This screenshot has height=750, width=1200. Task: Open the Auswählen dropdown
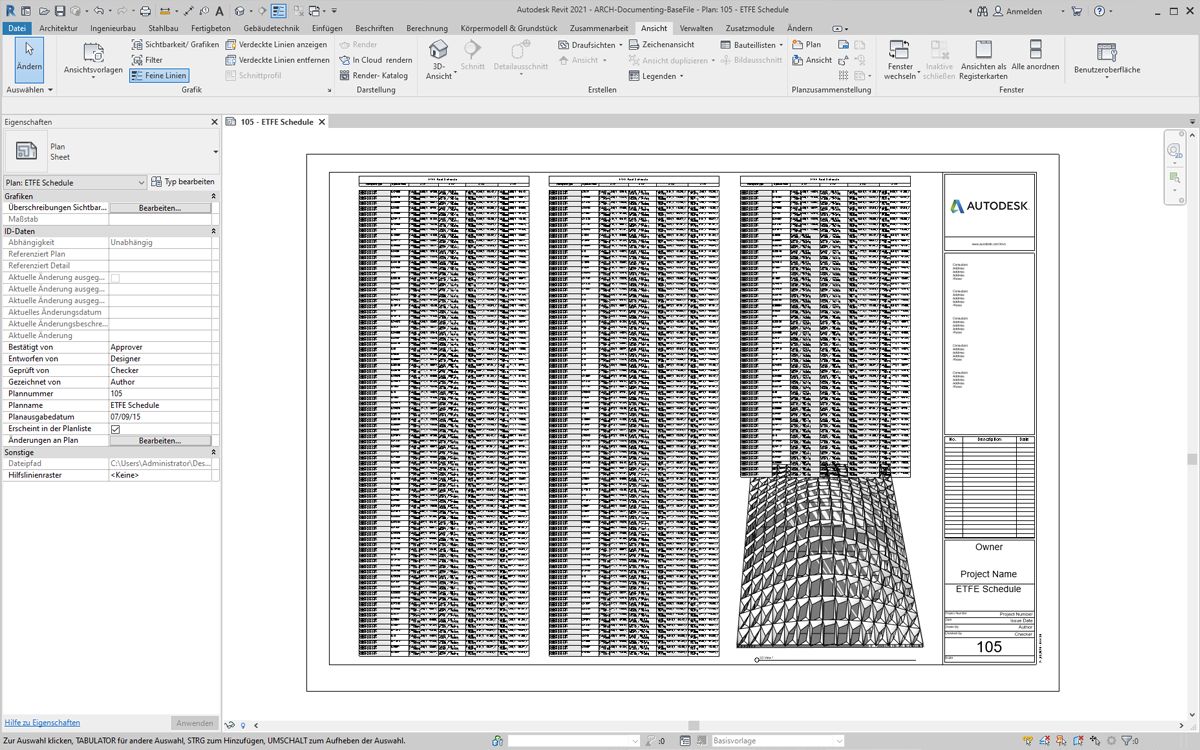pyautogui.click(x=28, y=90)
